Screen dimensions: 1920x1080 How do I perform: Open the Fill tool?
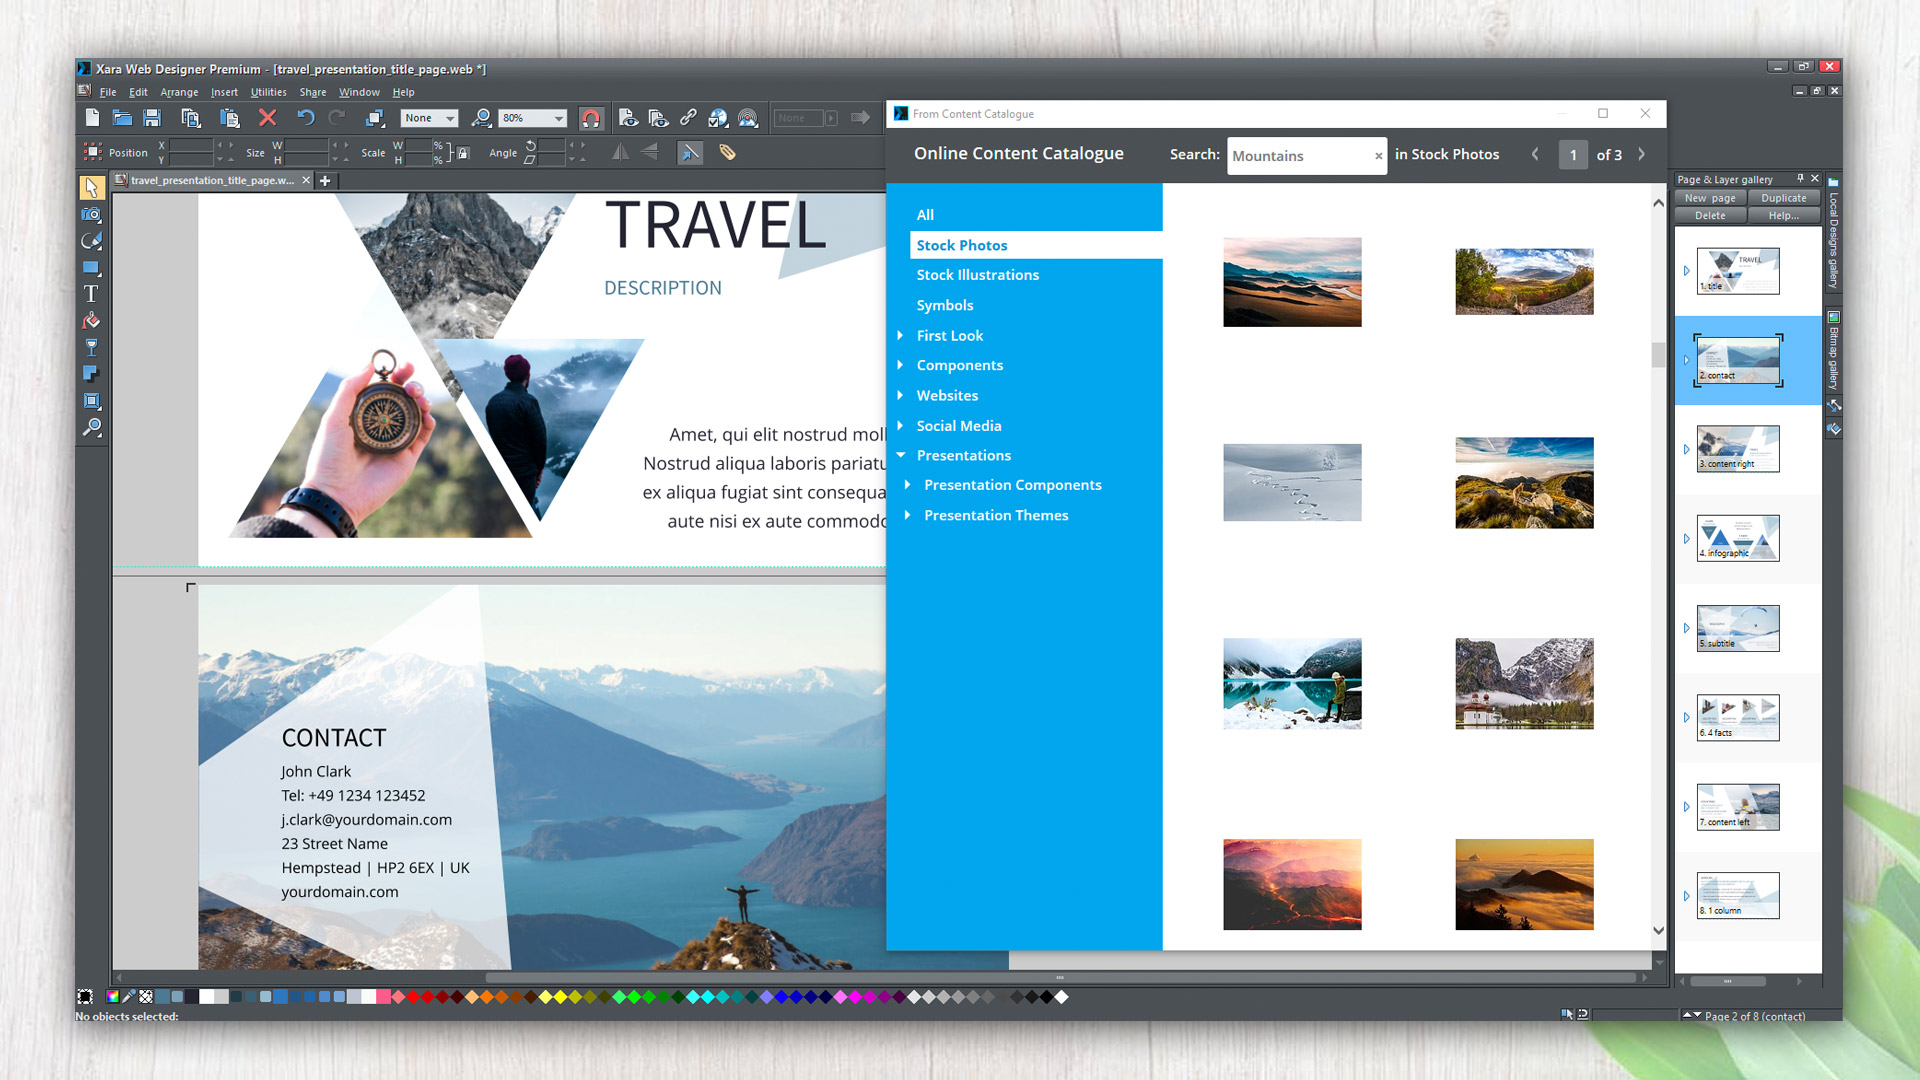pyautogui.click(x=91, y=321)
